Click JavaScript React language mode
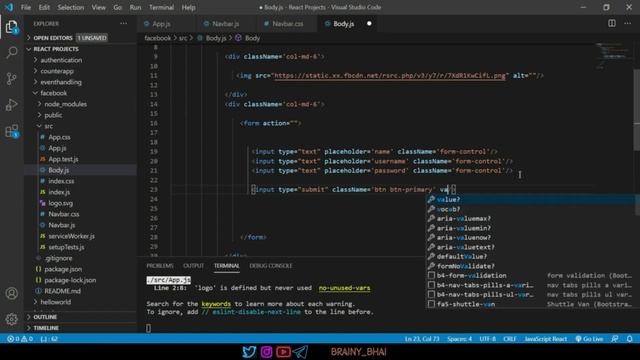This screenshot has height=360, width=640. tap(545, 339)
